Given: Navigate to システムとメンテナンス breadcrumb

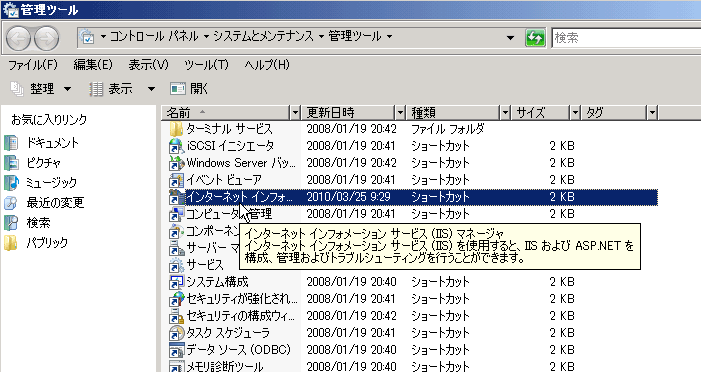Looking at the screenshot, I should [x=263, y=37].
